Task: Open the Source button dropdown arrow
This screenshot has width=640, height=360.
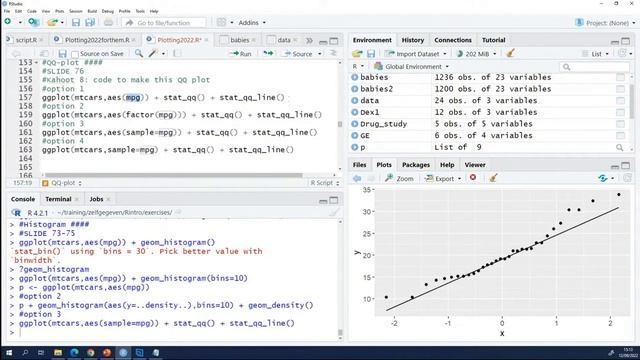Action: 320,54
